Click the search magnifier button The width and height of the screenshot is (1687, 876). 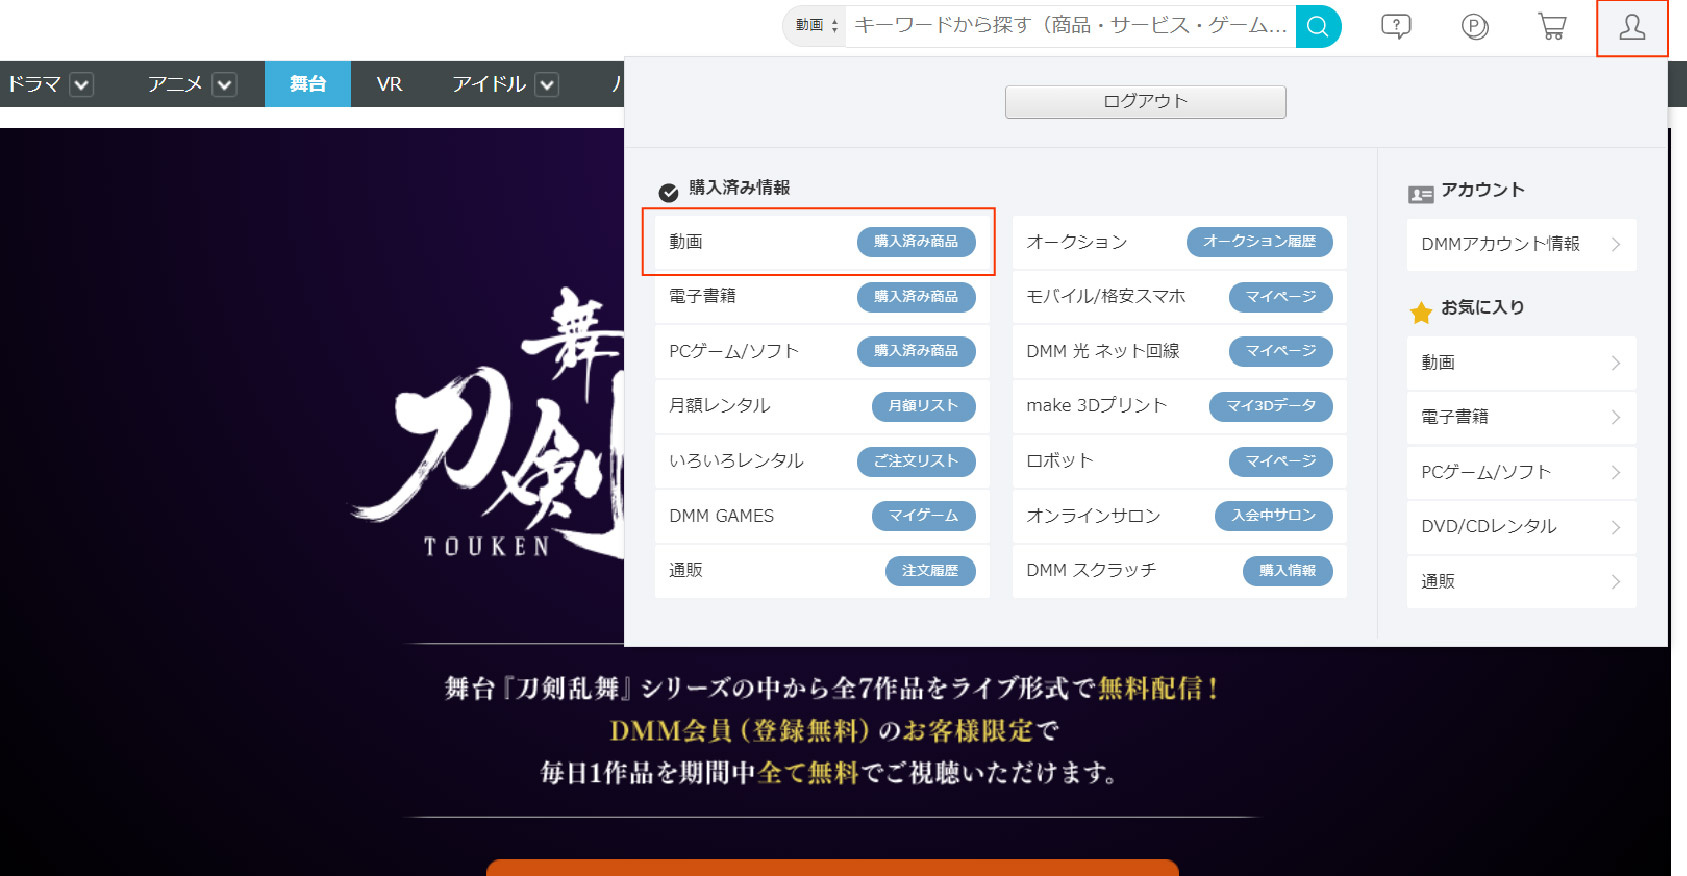[1318, 26]
